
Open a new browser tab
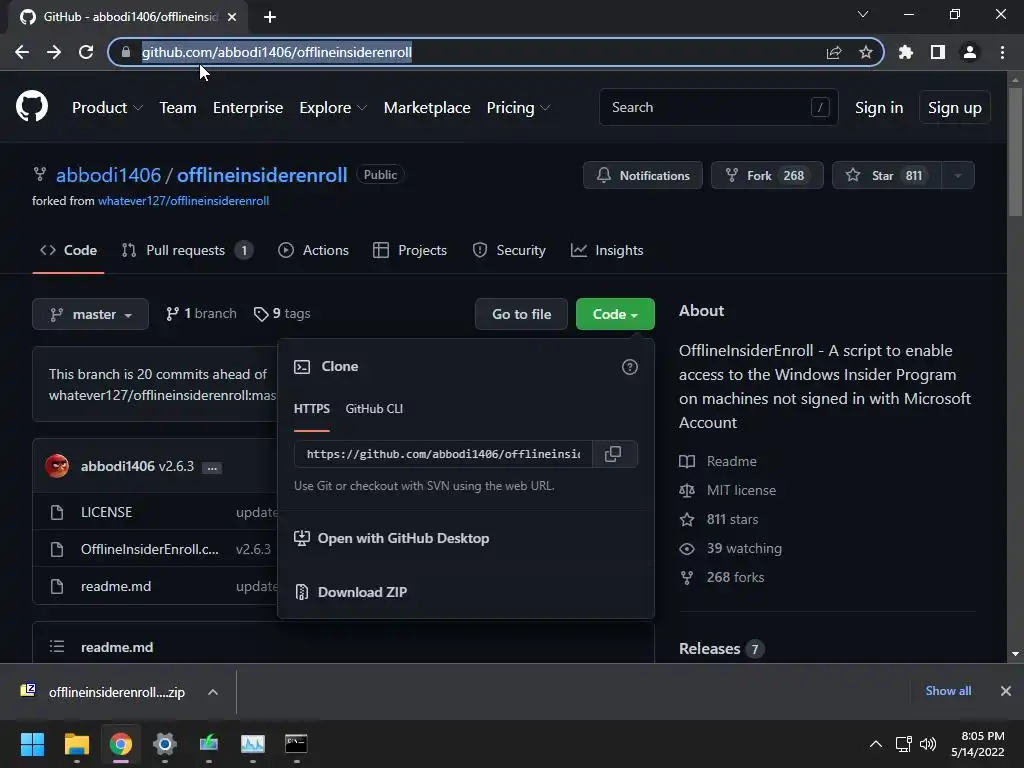(x=270, y=17)
